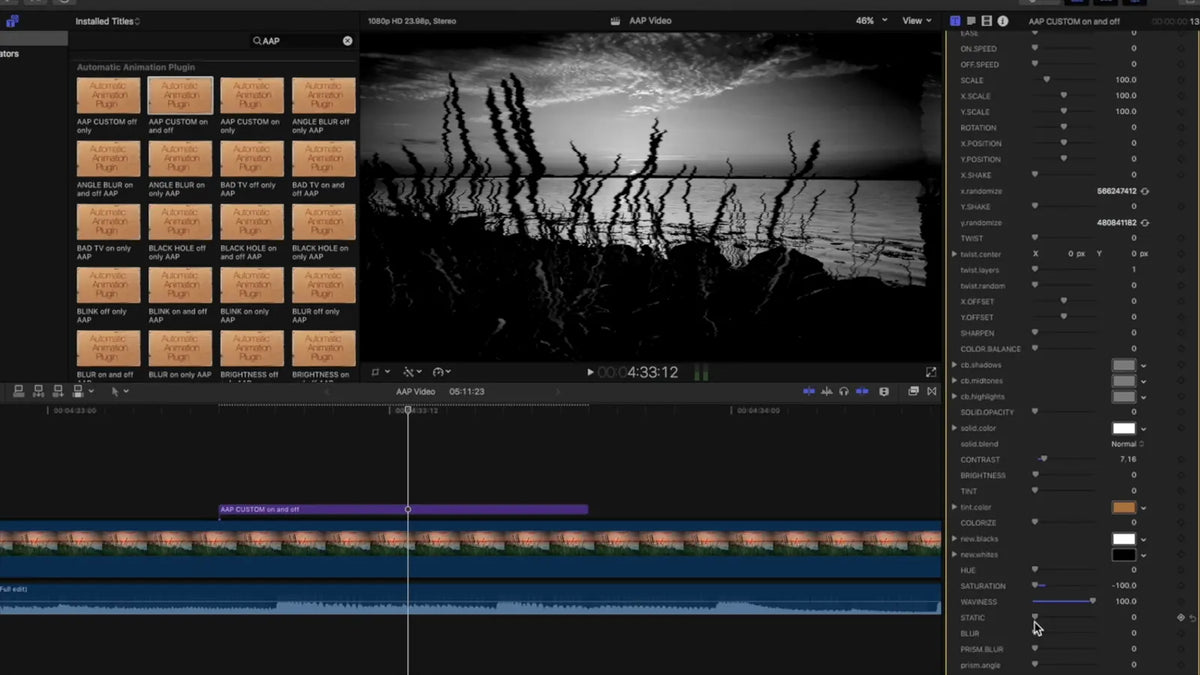Regenerate the y.randomize seed value
Screen dimensions: 1200x675
click(1145, 223)
